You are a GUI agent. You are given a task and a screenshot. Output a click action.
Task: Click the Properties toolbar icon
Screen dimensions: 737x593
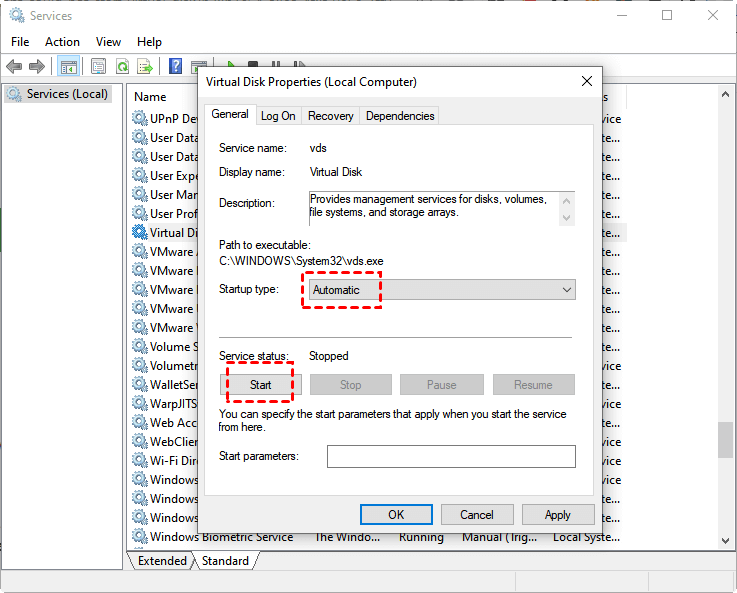click(98, 66)
